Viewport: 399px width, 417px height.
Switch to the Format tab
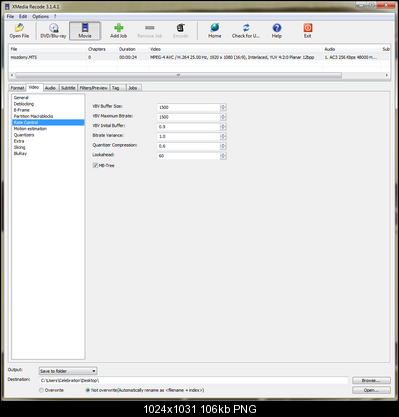tap(17, 88)
